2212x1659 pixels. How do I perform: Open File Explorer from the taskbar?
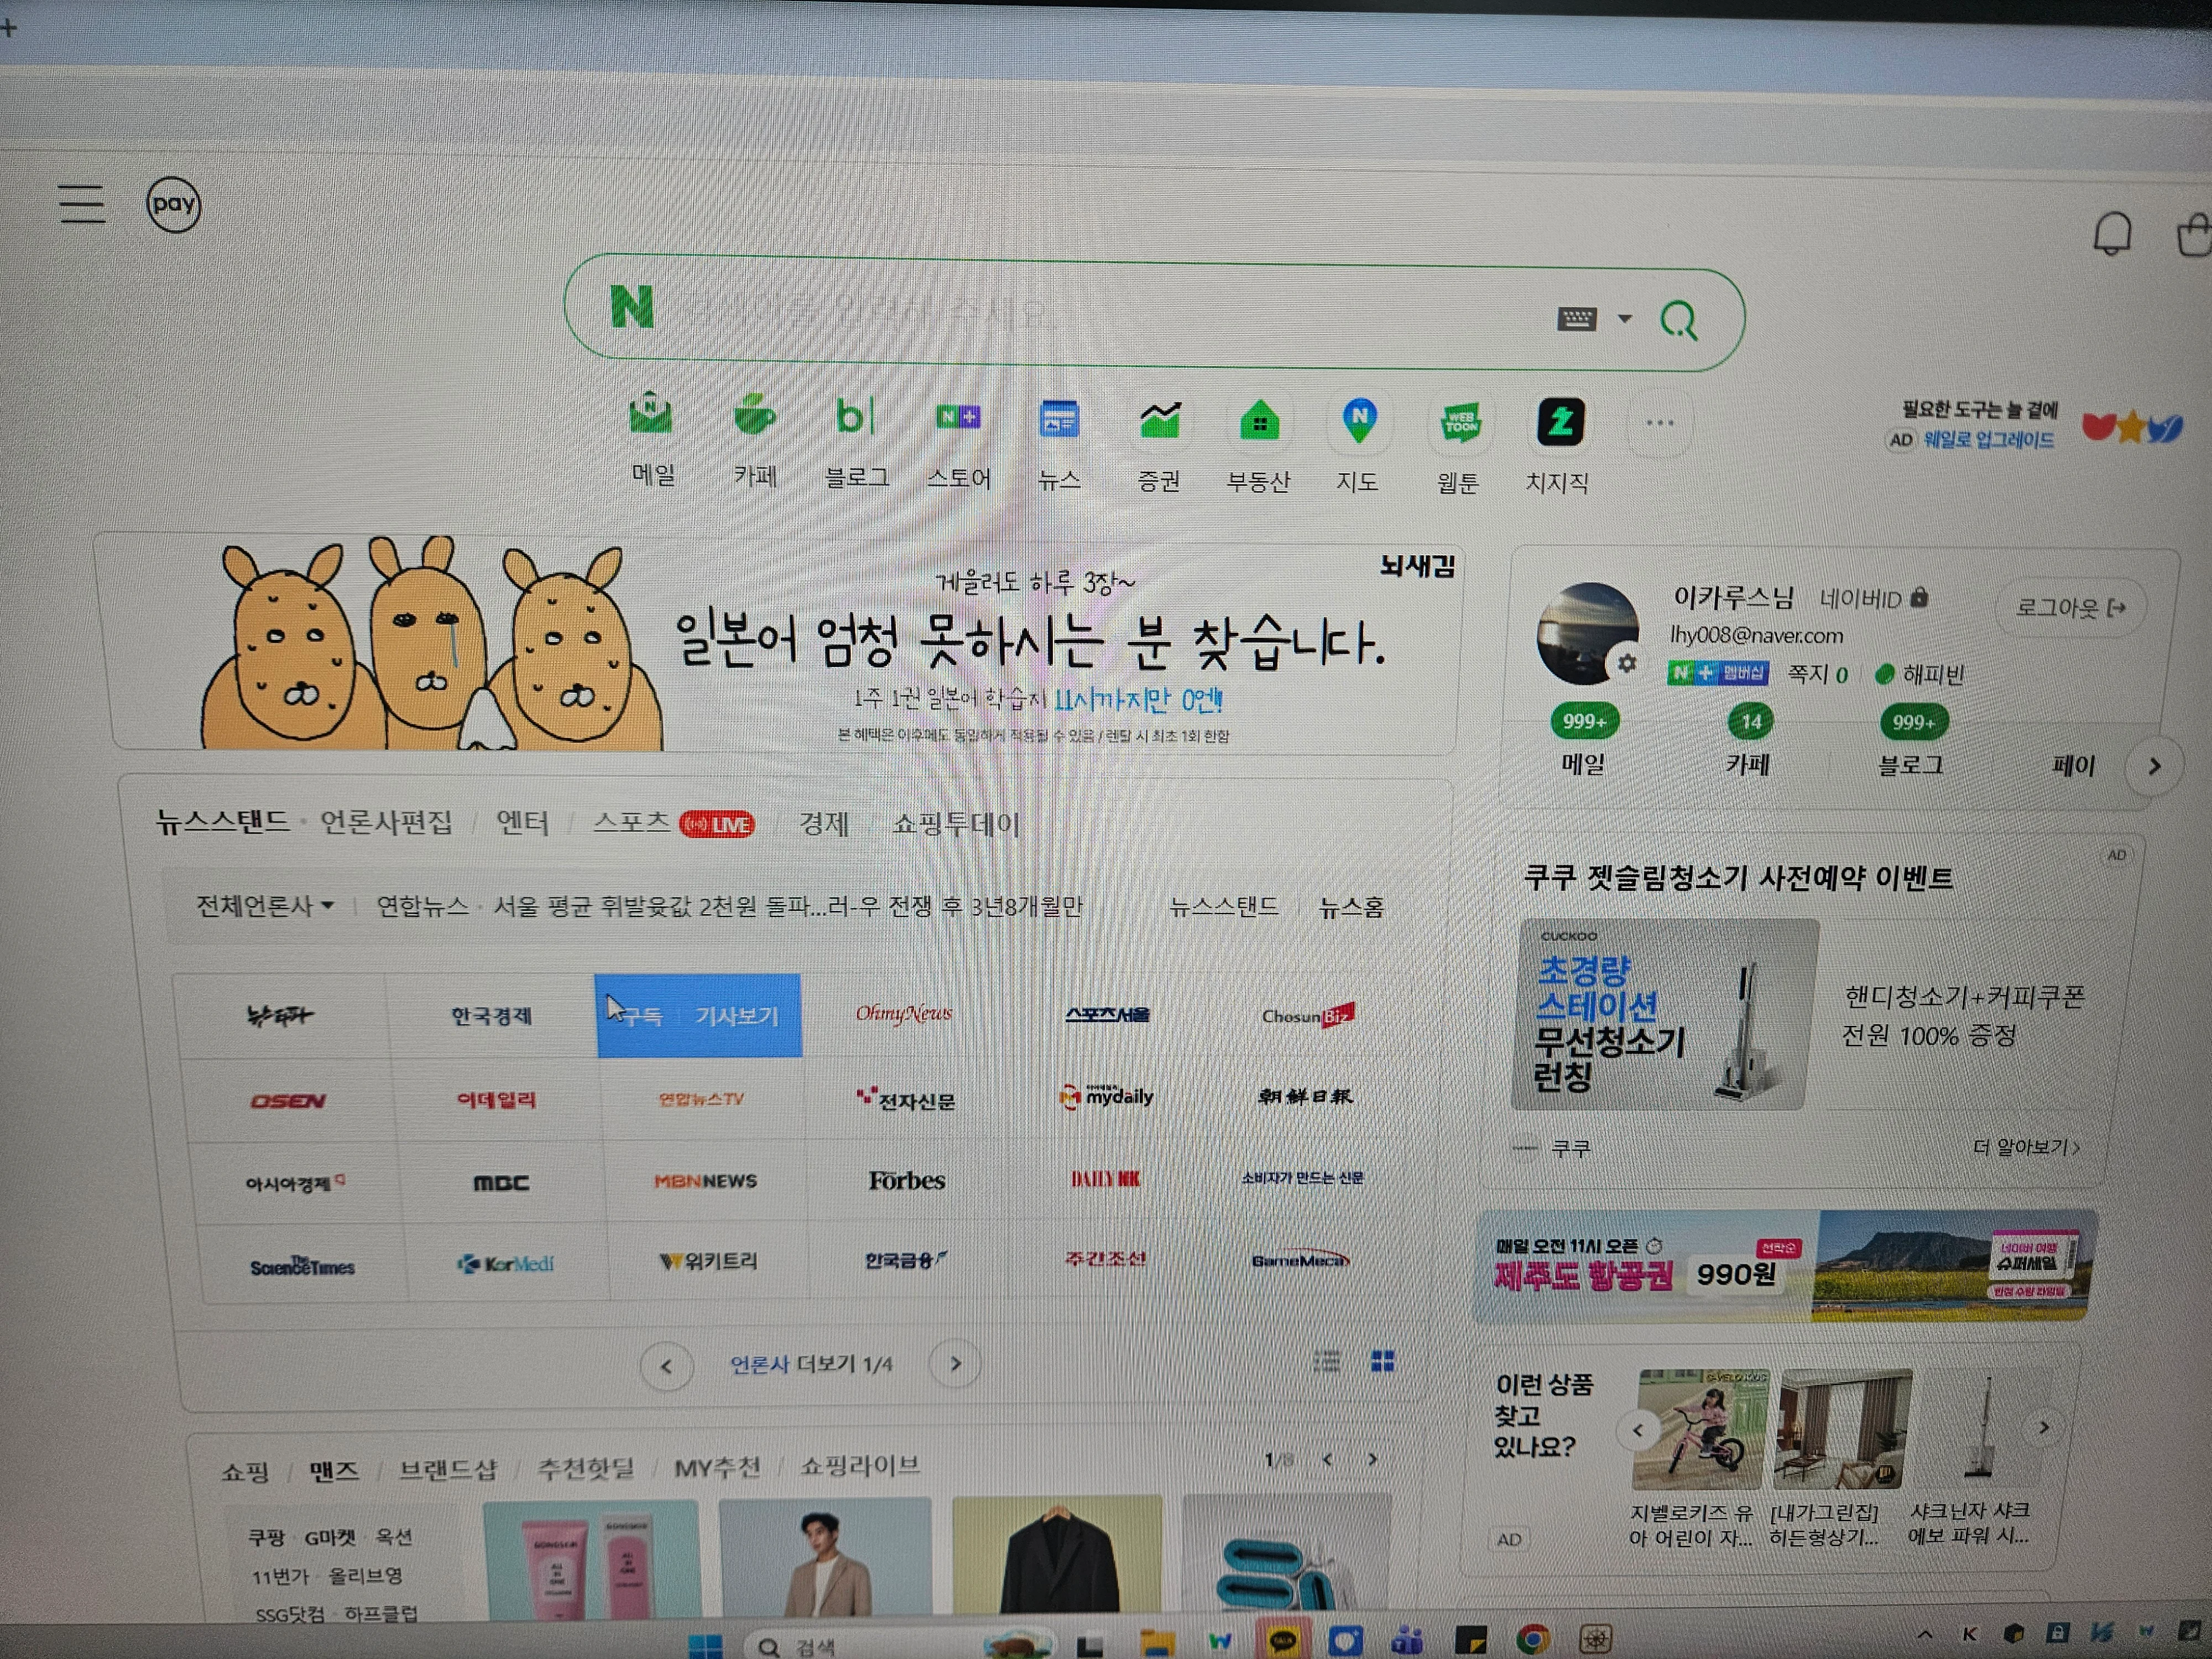(1157, 1643)
